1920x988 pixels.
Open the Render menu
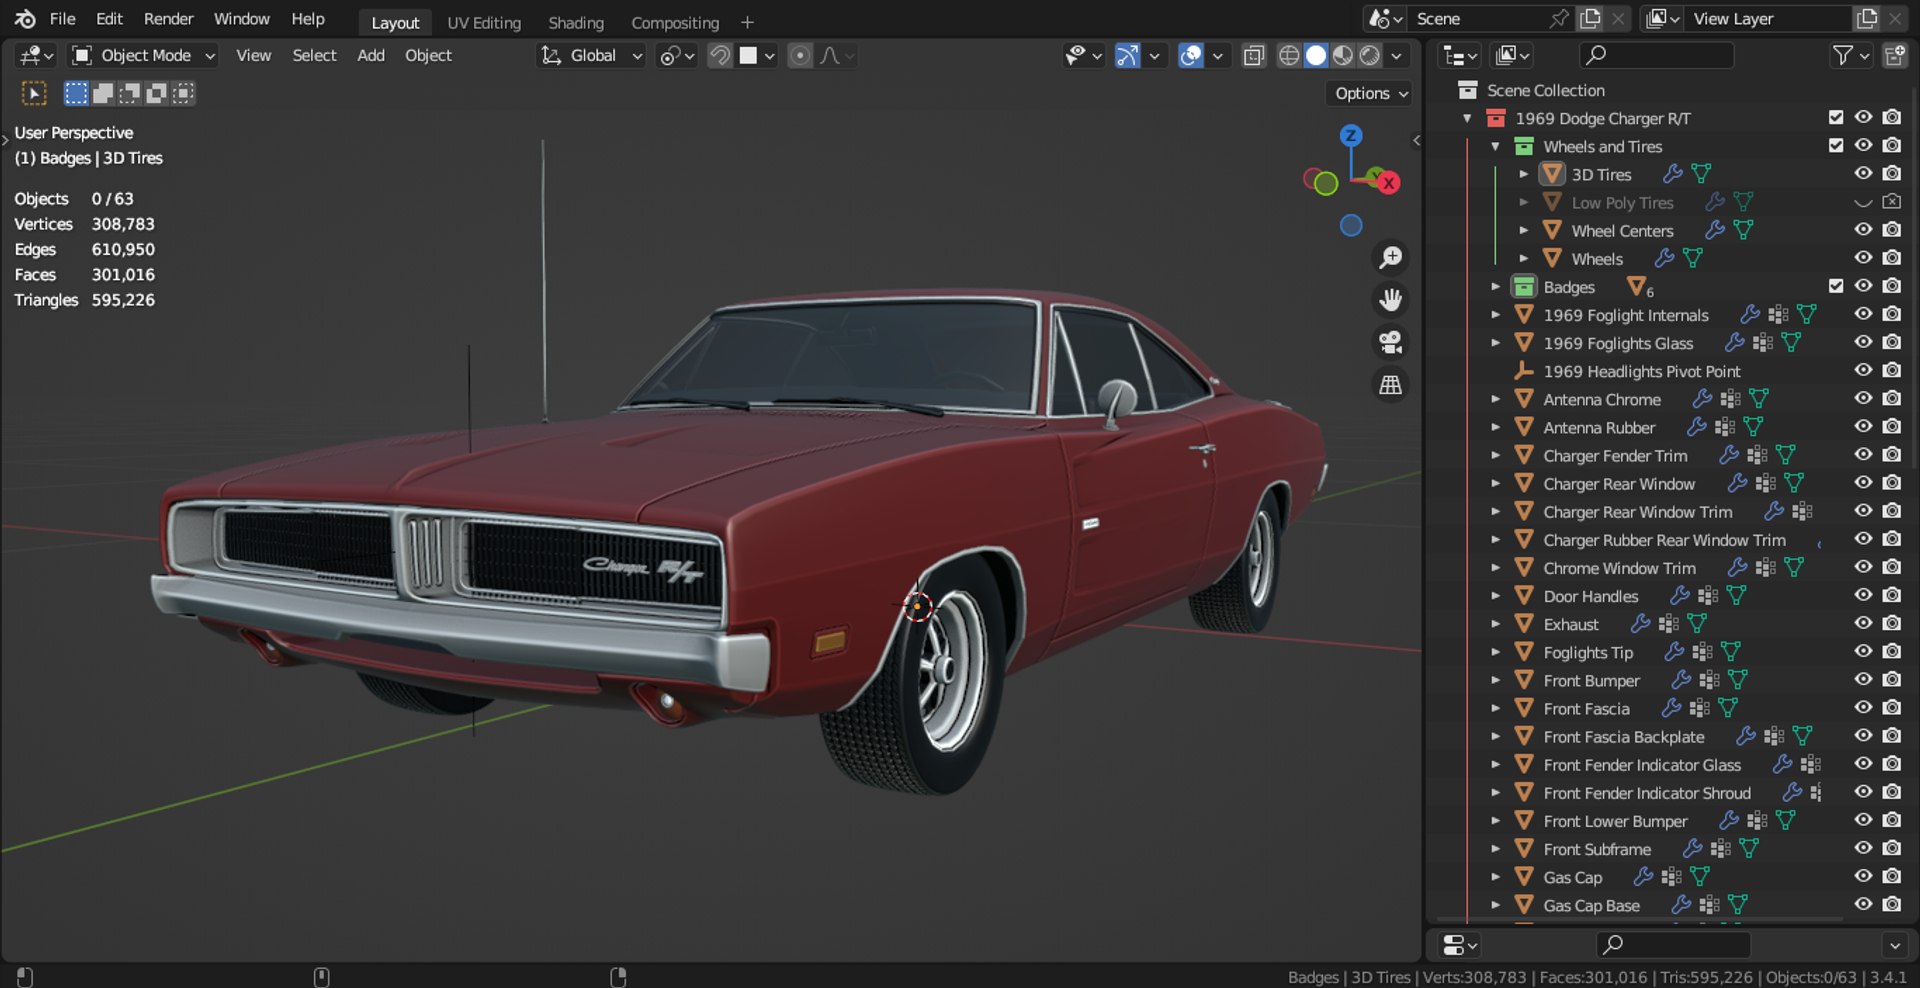(168, 19)
